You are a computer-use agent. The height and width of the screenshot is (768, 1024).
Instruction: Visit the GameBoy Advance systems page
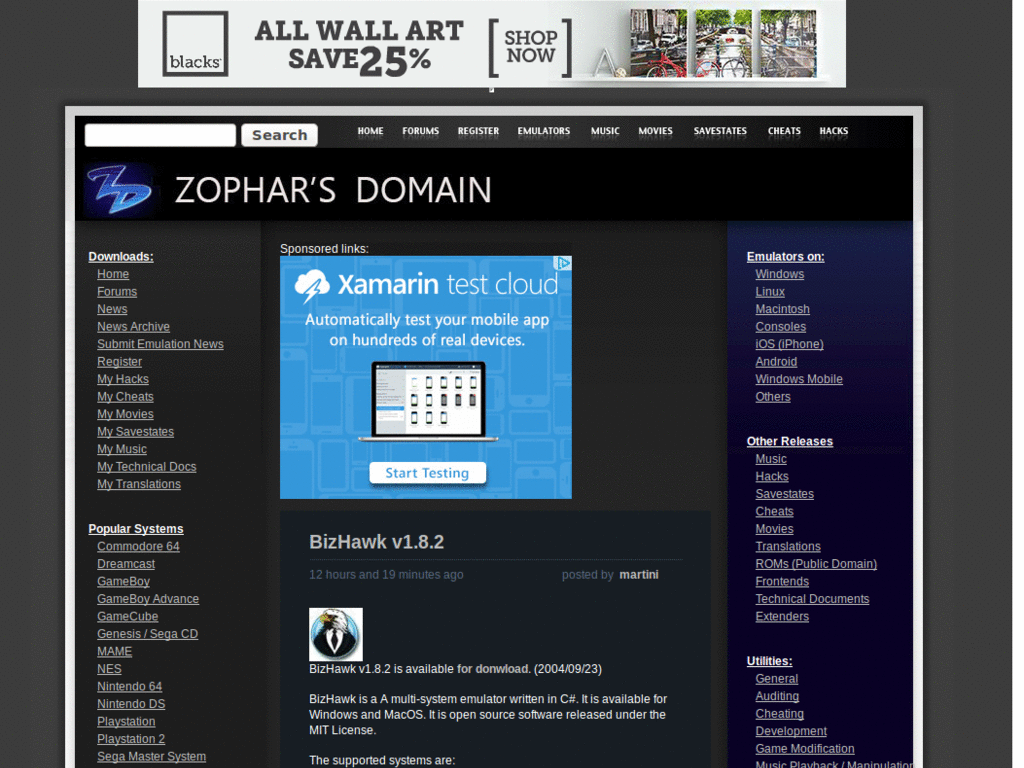[x=148, y=598]
